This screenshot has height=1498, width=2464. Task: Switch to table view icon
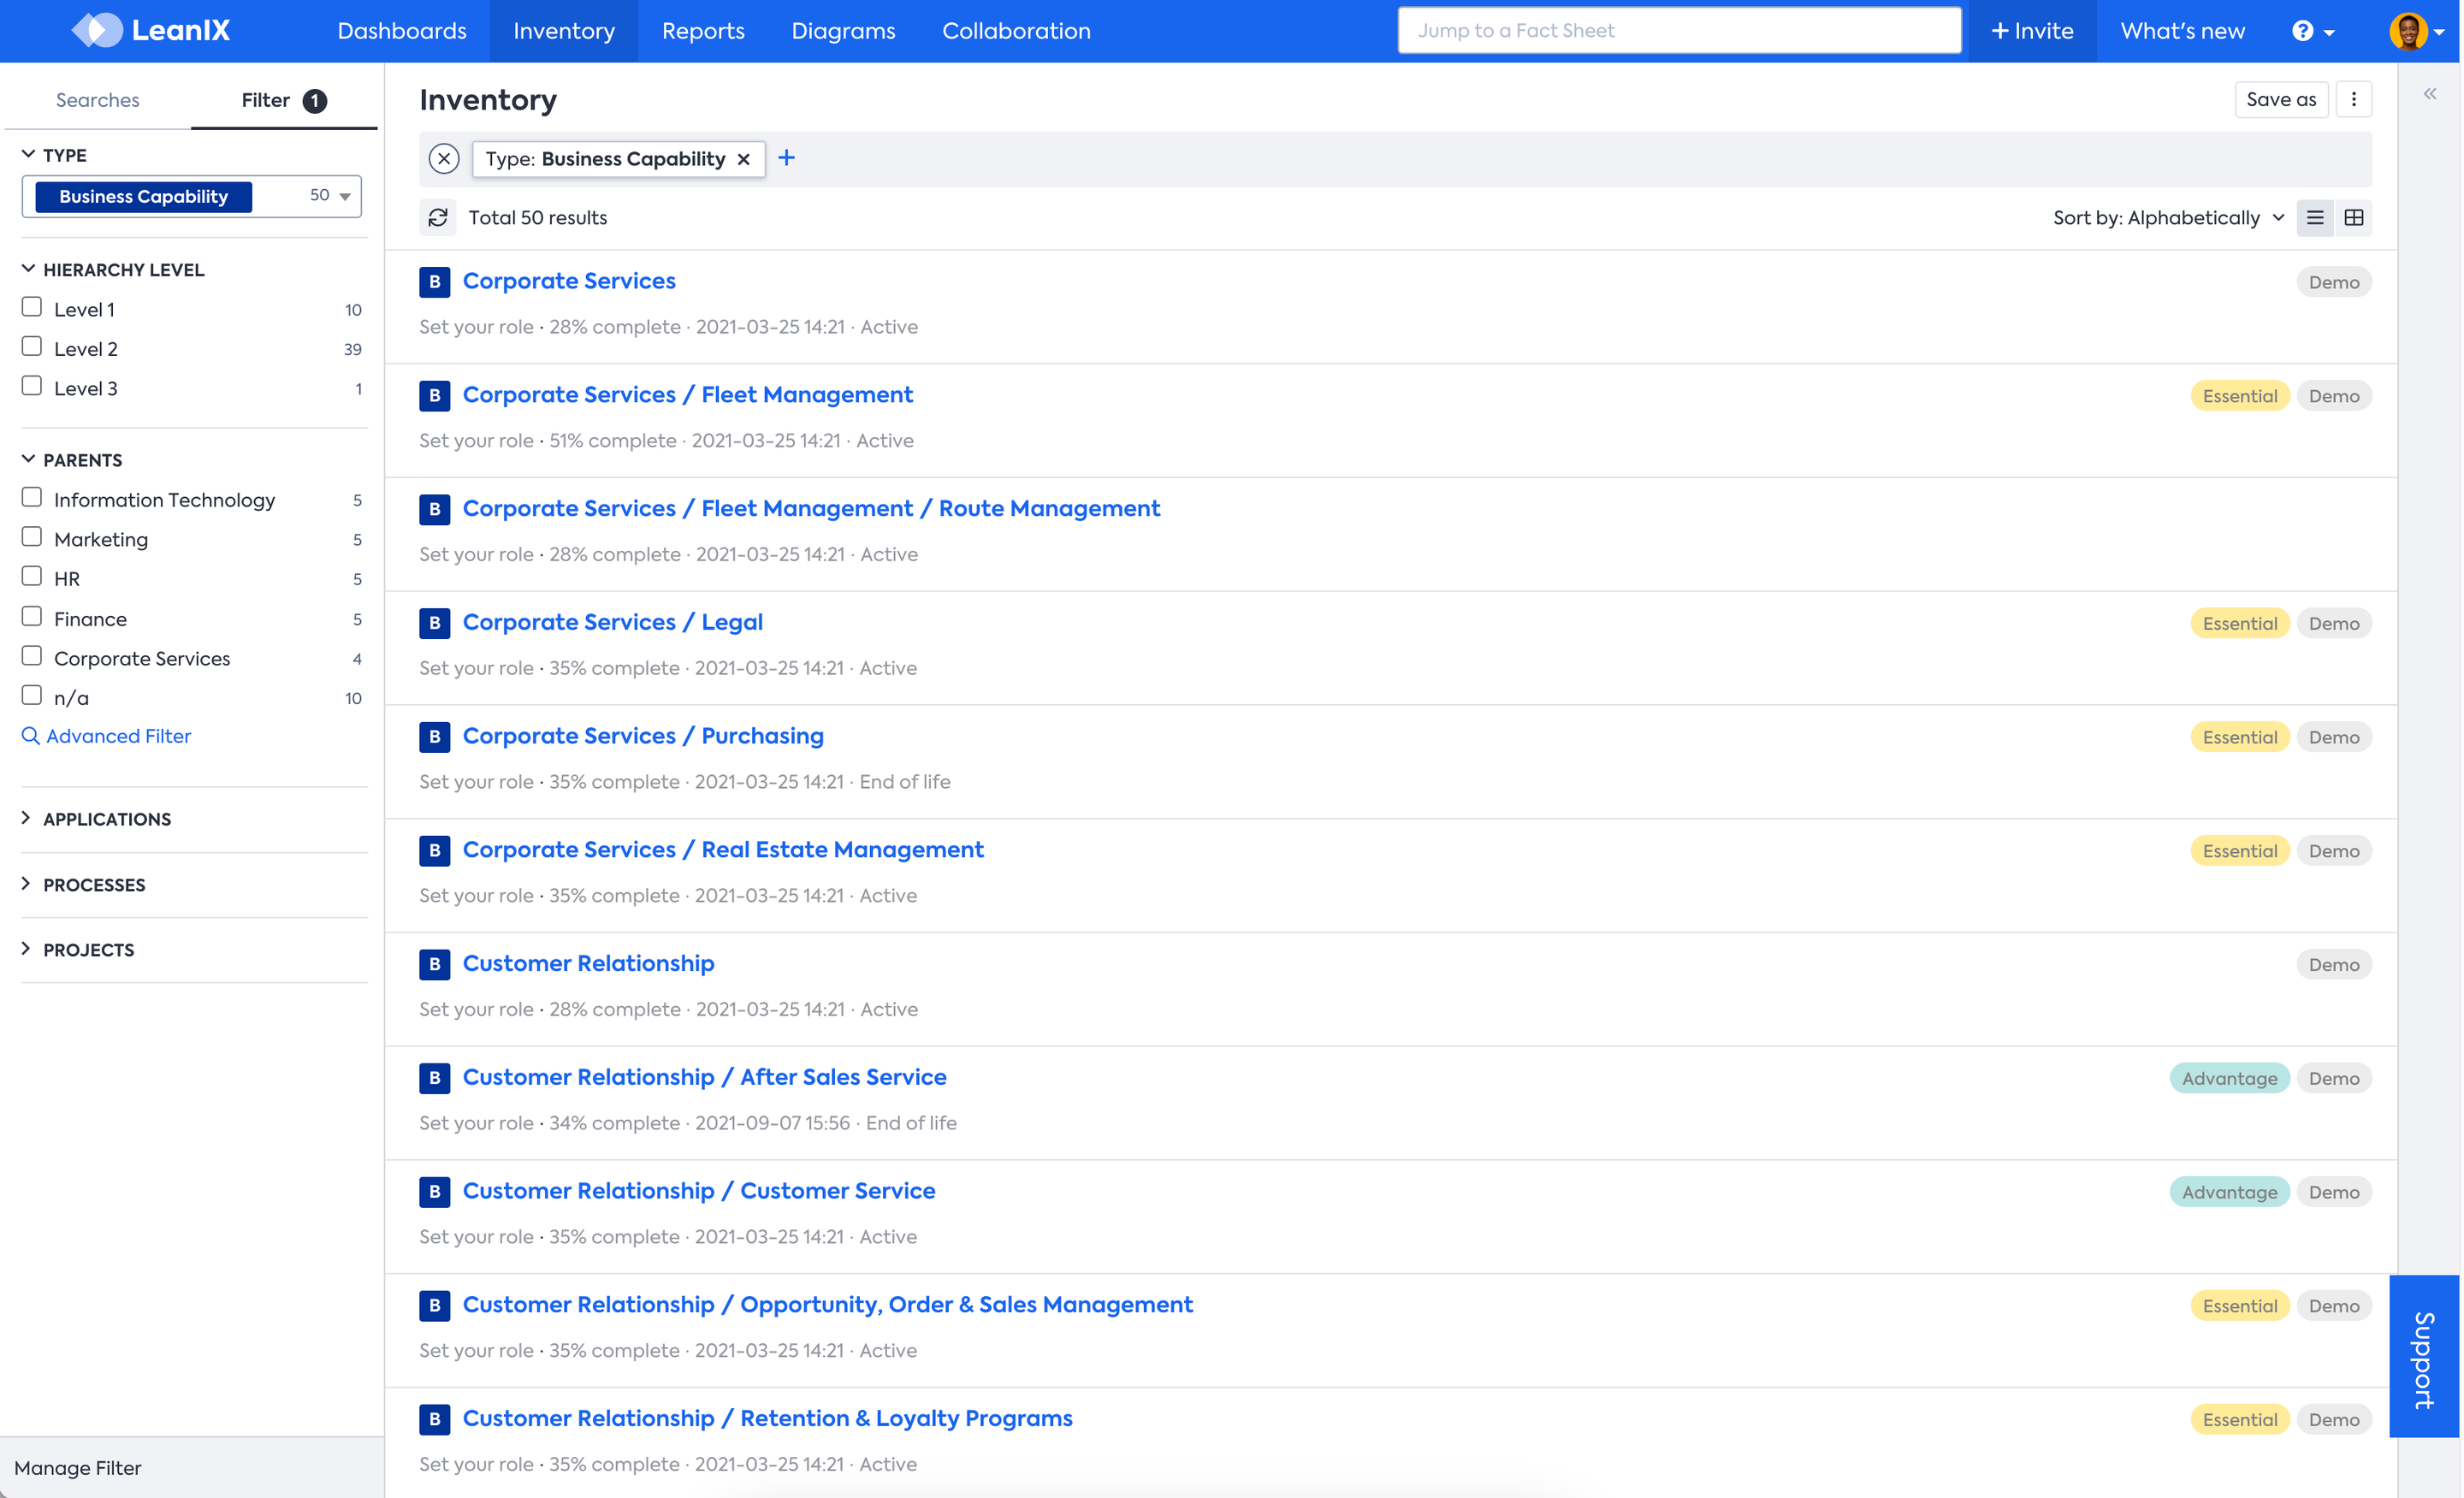[x=2353, y=217]
